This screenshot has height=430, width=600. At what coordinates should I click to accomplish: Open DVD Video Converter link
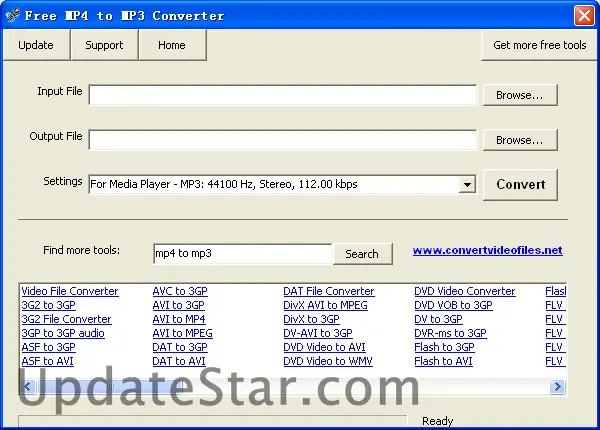tap(465, 291)
